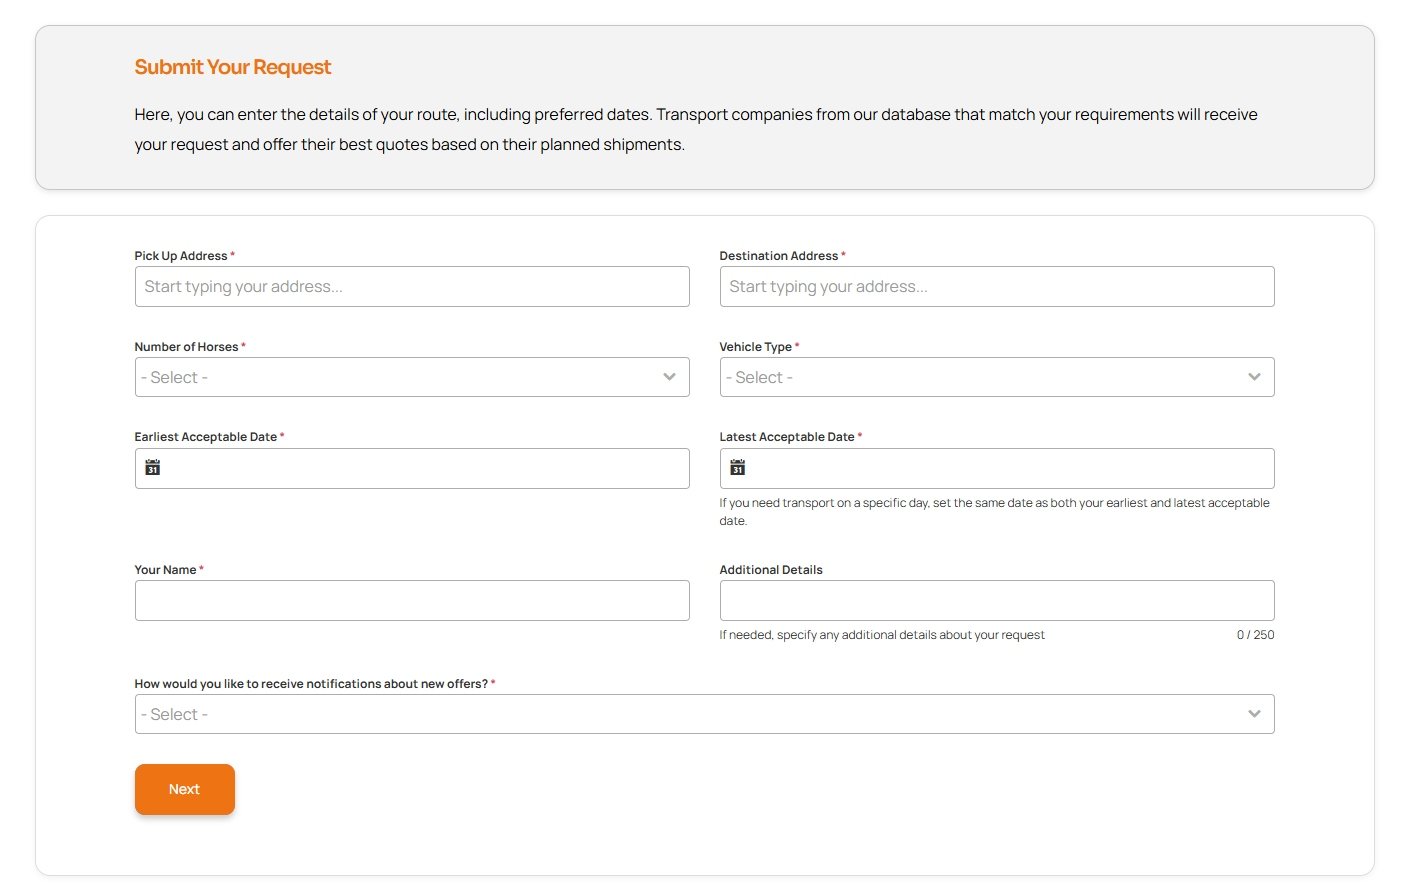Image resolution: width=1416 pixels, height=894 pixels.
Task: Click the calendar icon in Earliest Acceptable Date
Action: [x=153, y=468]
